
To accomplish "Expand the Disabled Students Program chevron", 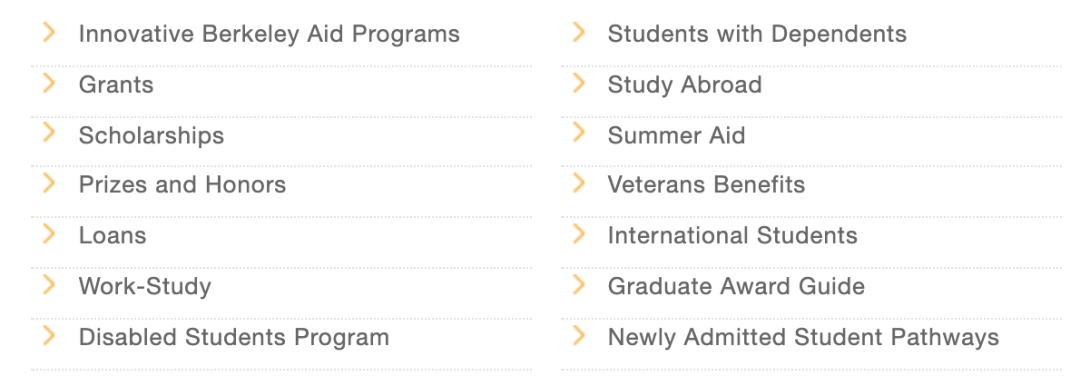I will (49, 335).
